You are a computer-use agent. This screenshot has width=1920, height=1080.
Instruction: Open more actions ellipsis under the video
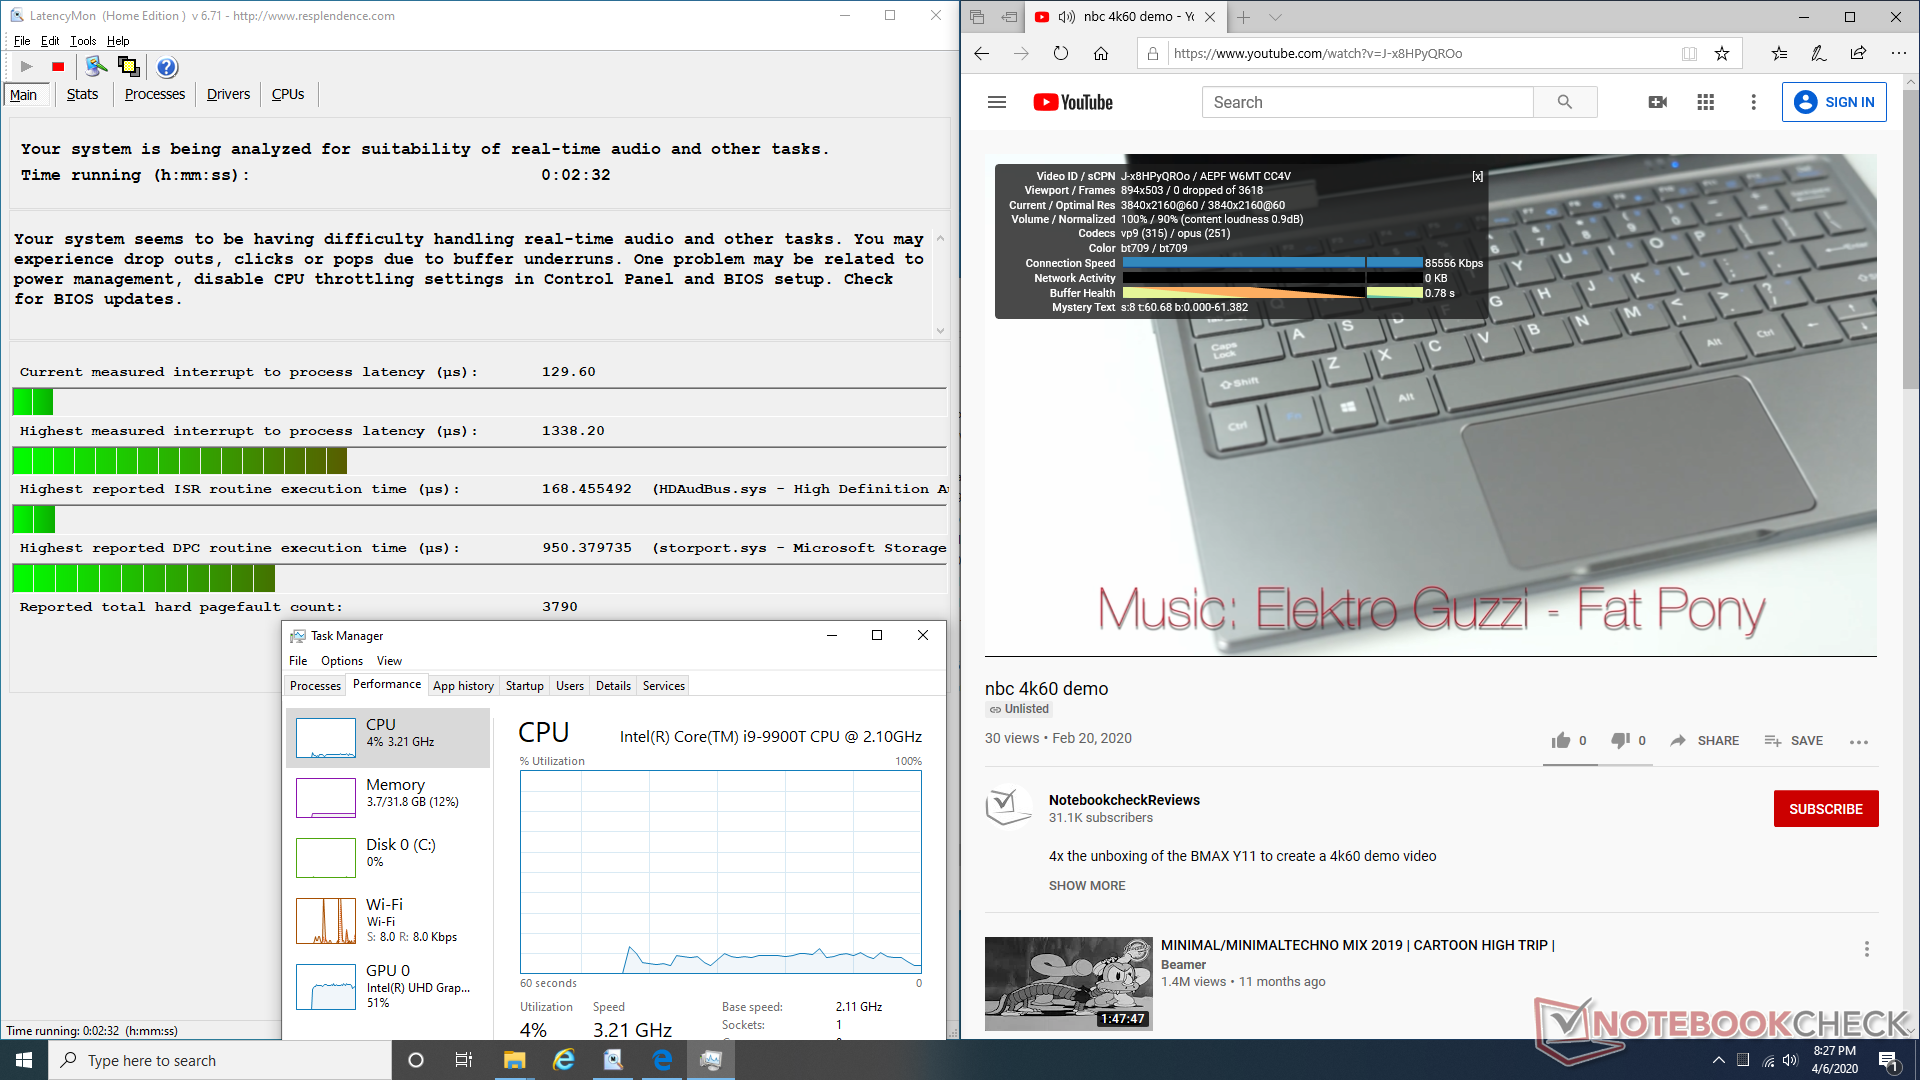tap(1859, 741)
